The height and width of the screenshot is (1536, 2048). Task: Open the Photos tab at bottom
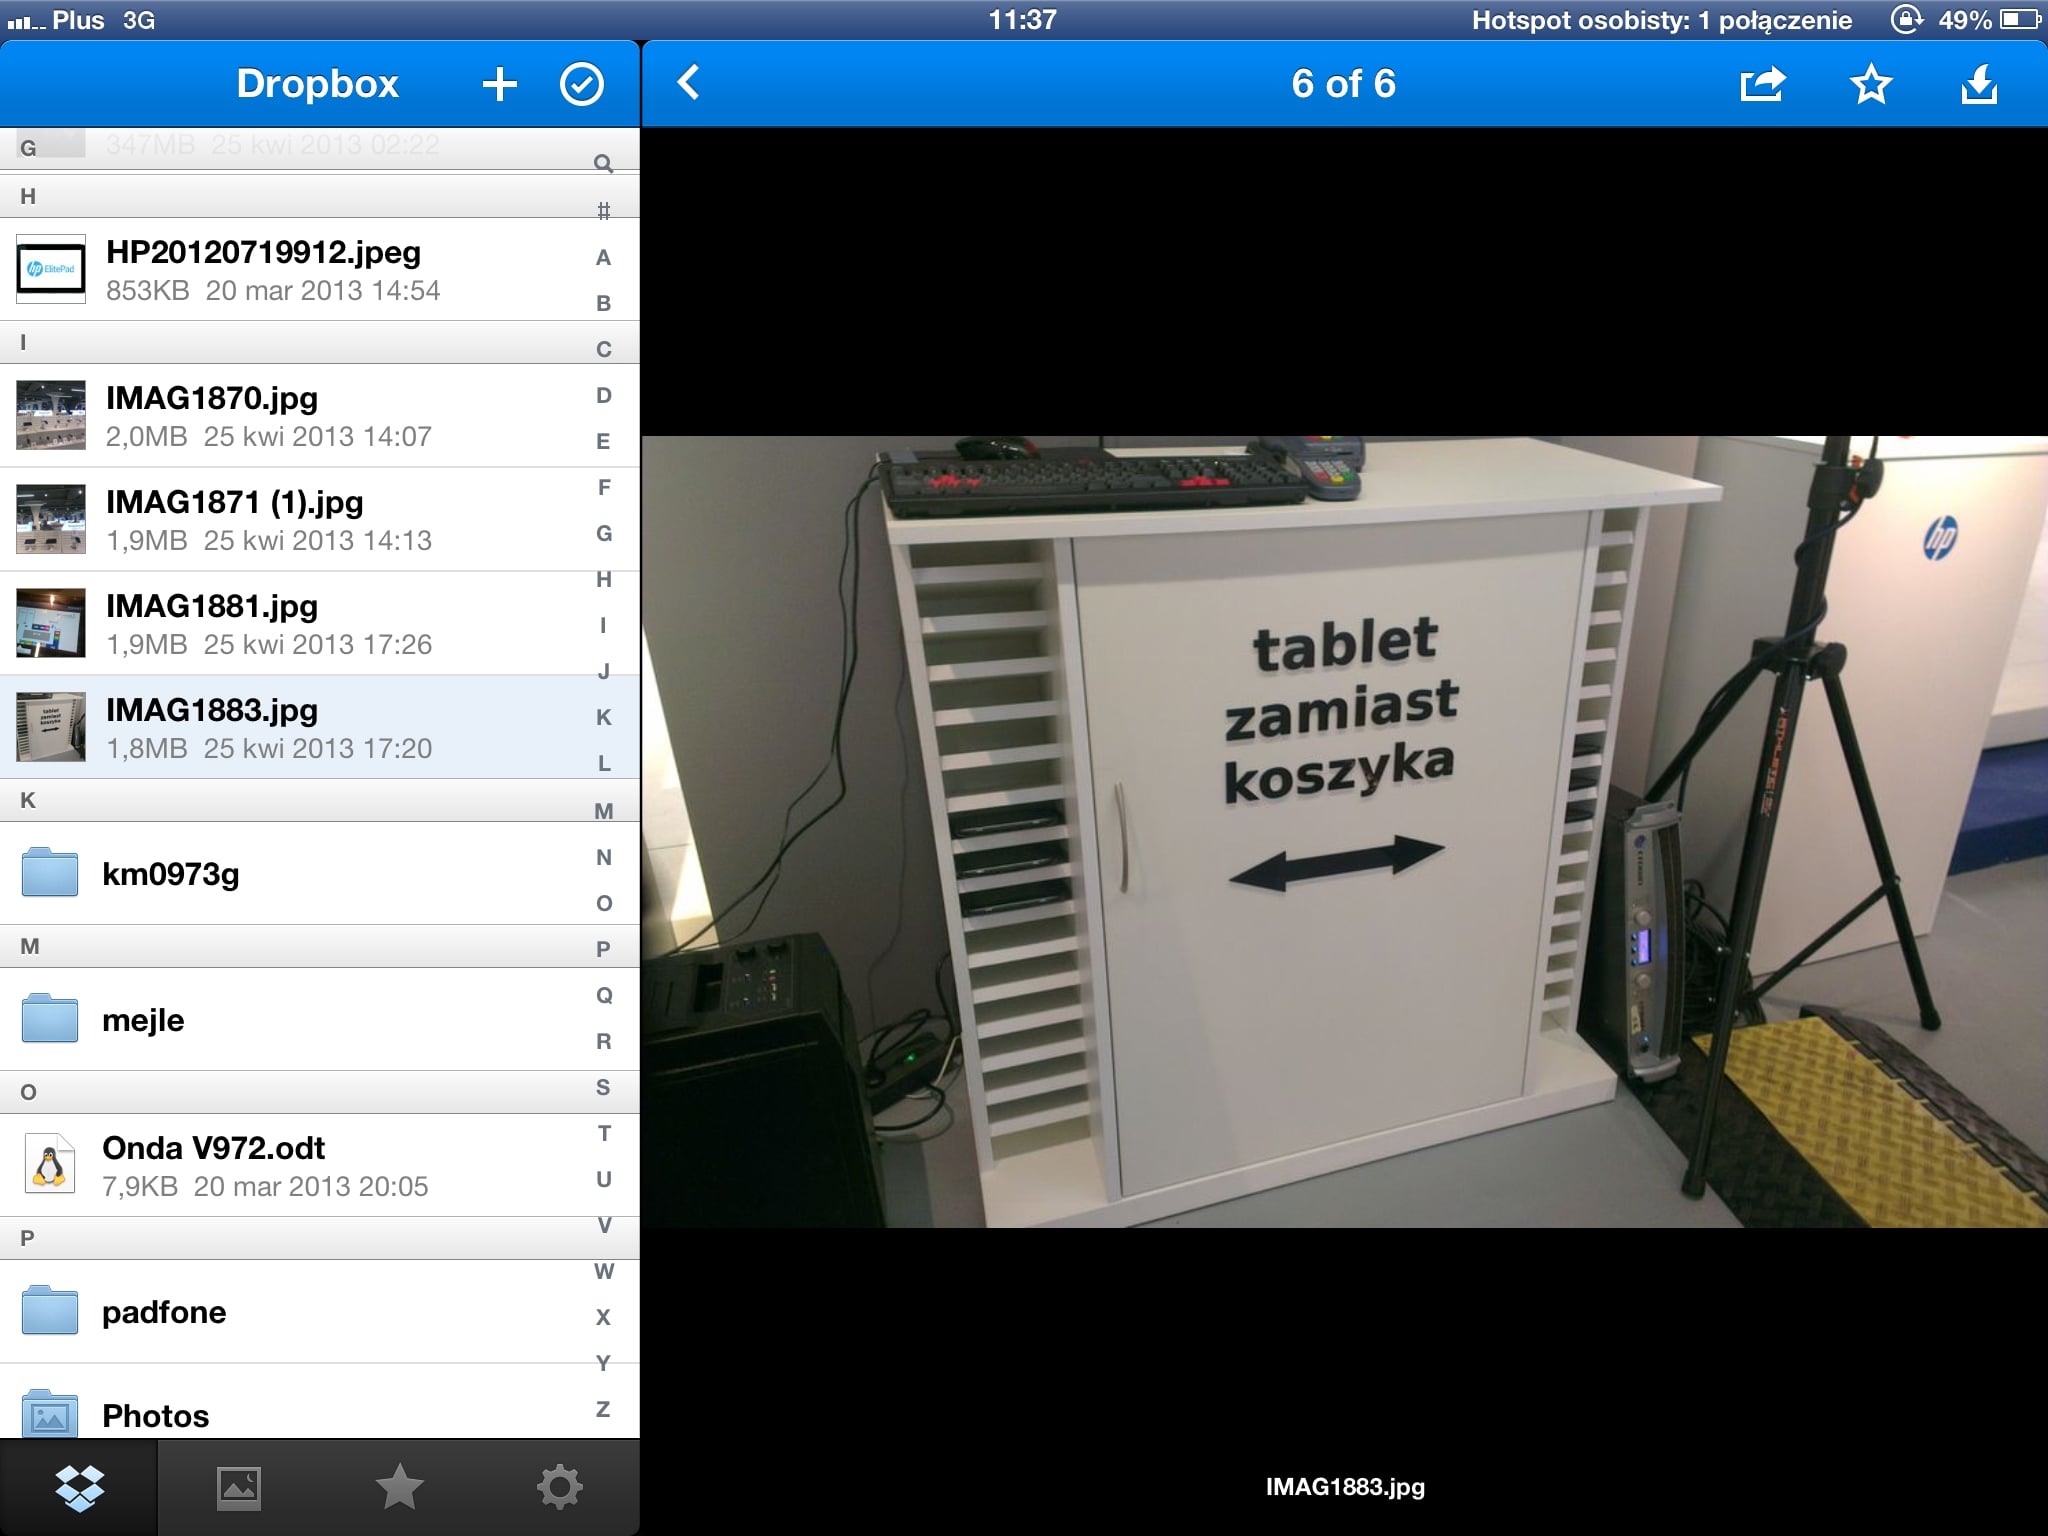pos(239,1488)
